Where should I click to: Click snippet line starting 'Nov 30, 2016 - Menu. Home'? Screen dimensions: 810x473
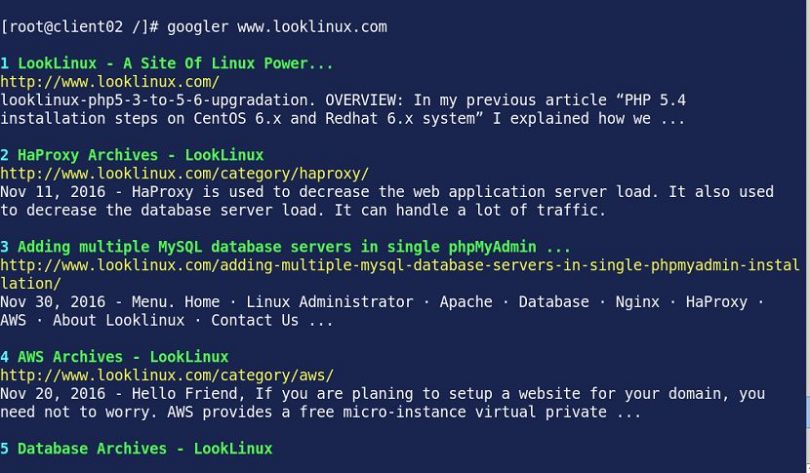pyautogui.click(x=382, y=302)
